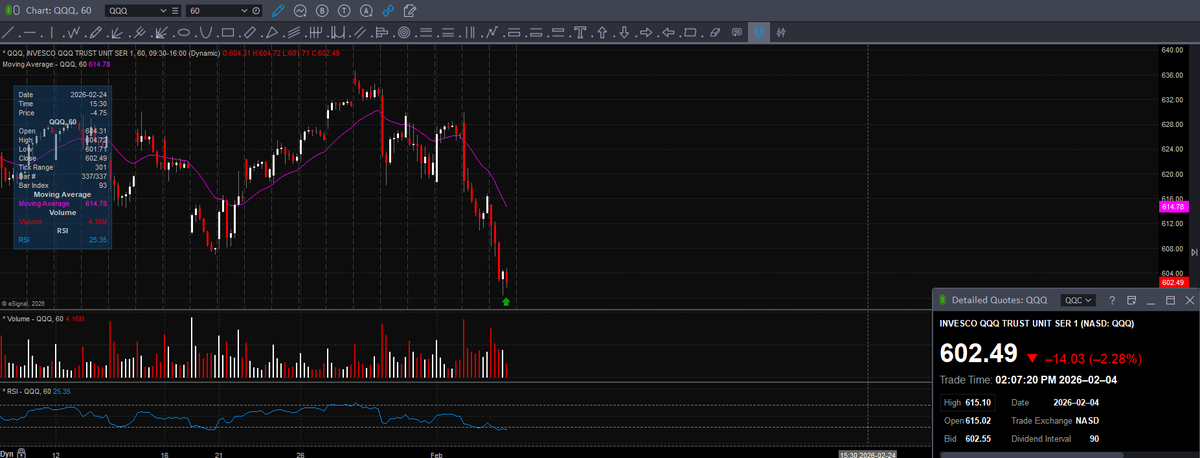Select the trend line drawing tool
The image size is (1200, 458).
pyautogui.click(x=8, y=33)
